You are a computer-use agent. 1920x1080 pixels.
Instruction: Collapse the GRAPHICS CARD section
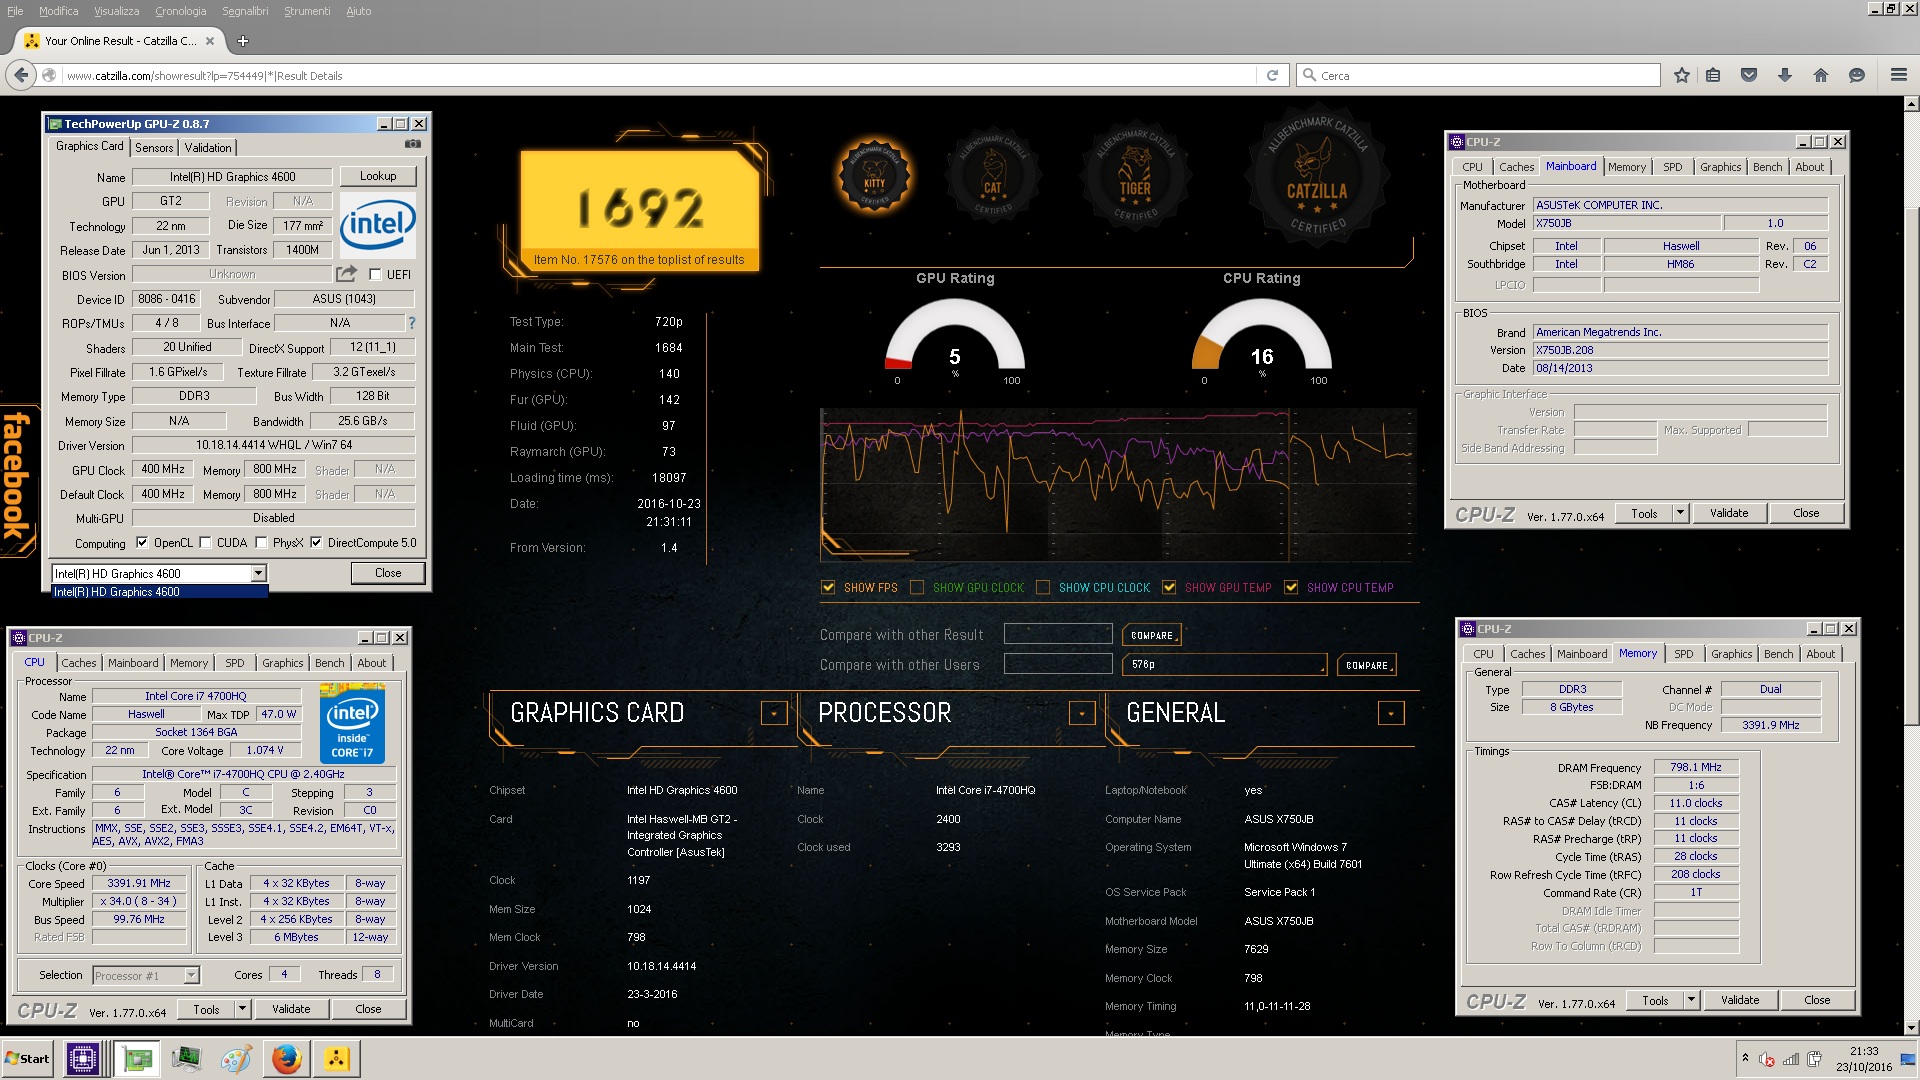click(773, 713)
